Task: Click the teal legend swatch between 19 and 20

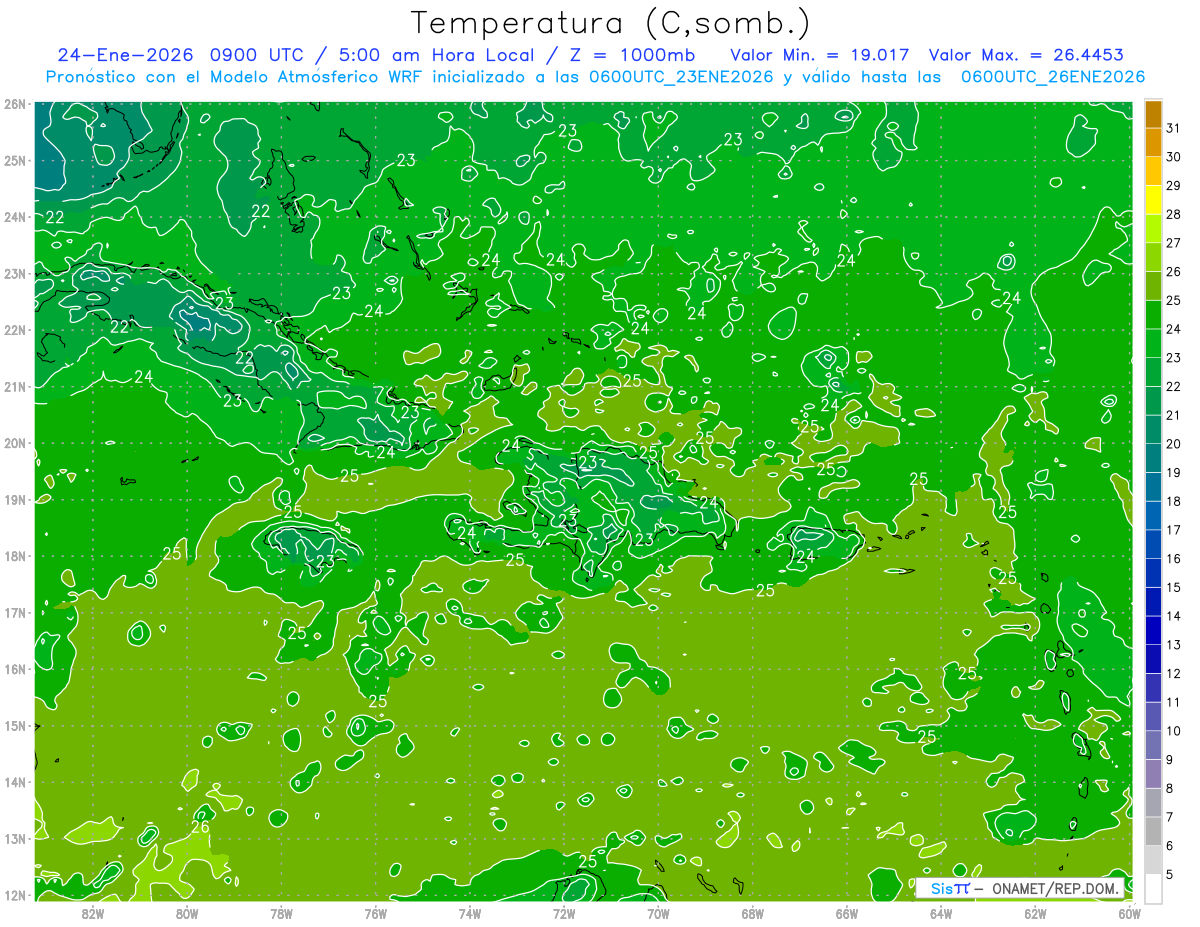Action: [1153, 458]
